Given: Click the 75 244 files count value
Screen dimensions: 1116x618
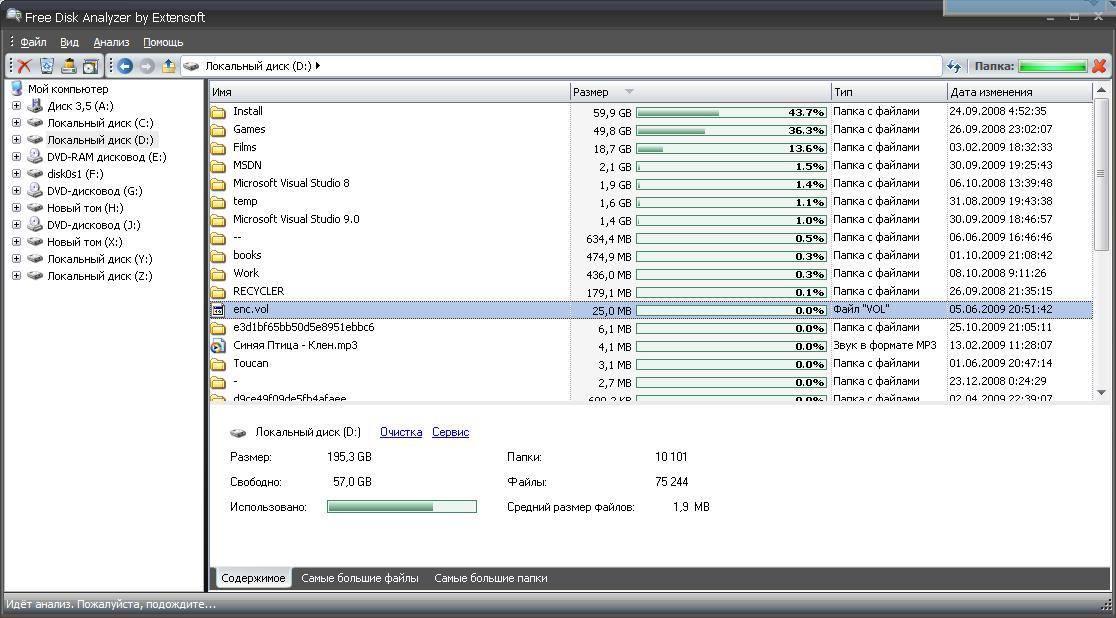Looking at the screenshot, I should click(671, 482).
